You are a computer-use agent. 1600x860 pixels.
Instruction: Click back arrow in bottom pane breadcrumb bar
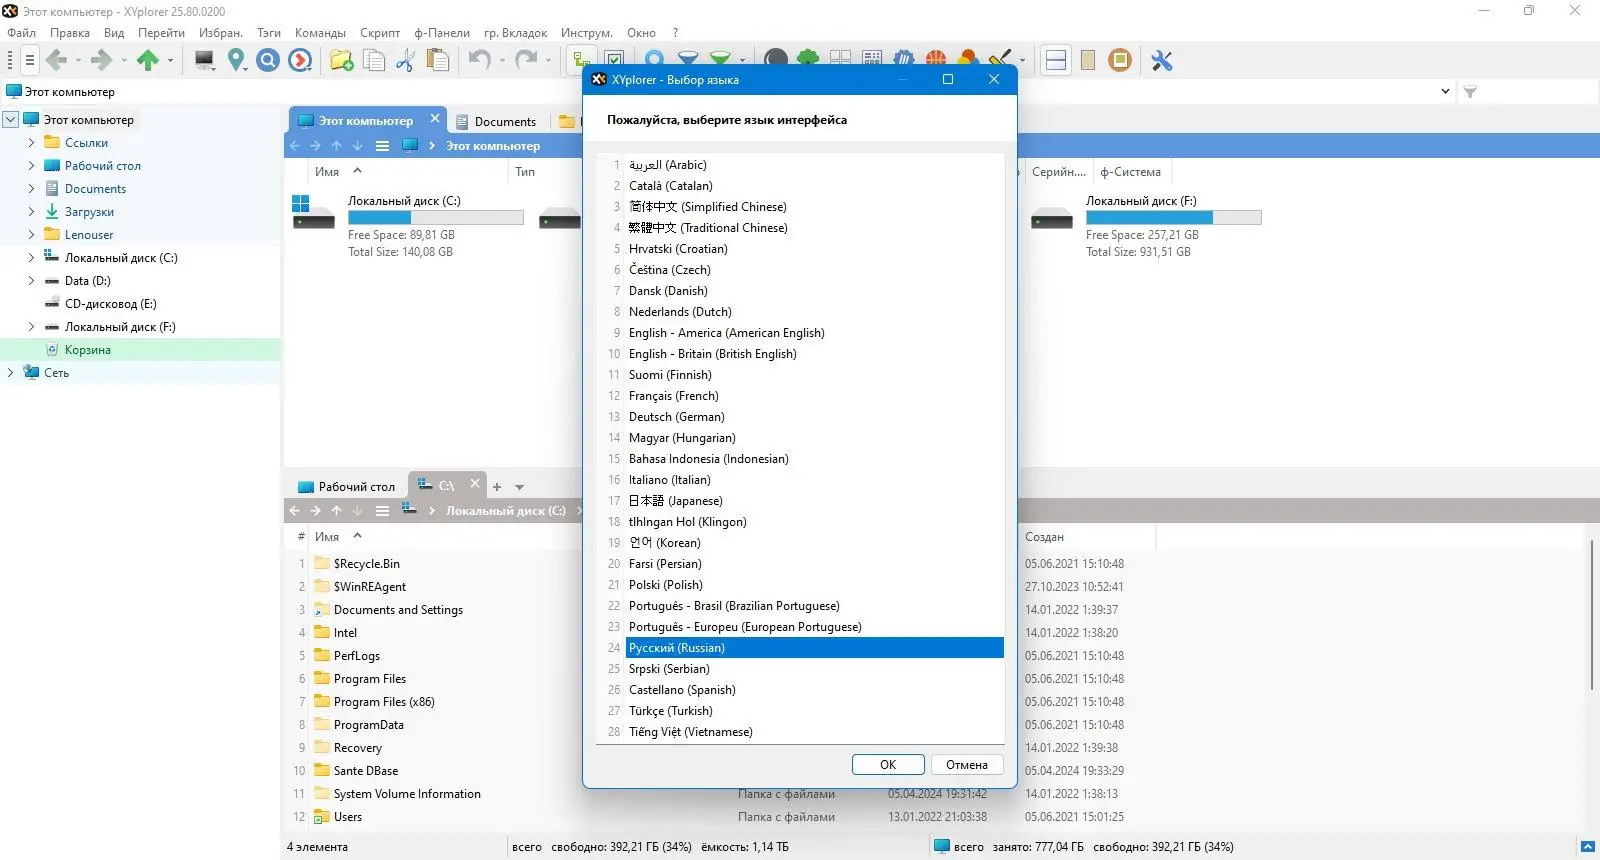pos(294,511)
